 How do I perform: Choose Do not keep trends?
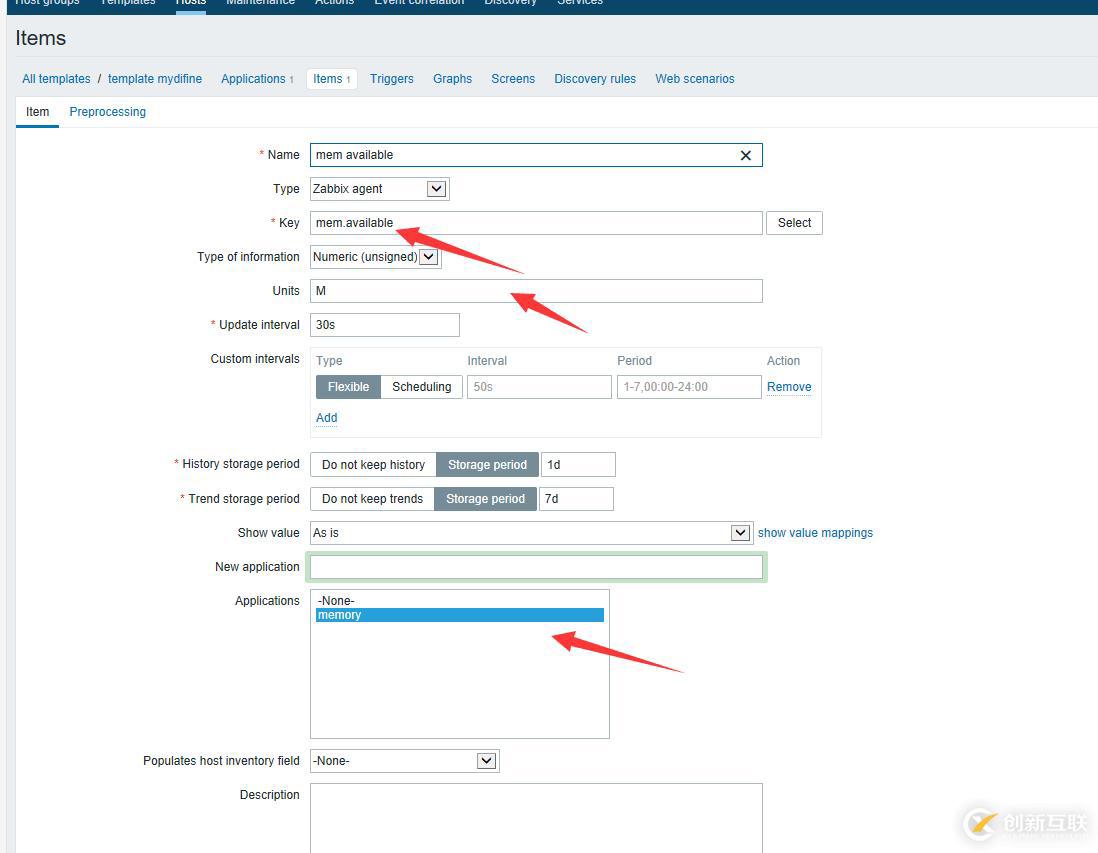372,499
